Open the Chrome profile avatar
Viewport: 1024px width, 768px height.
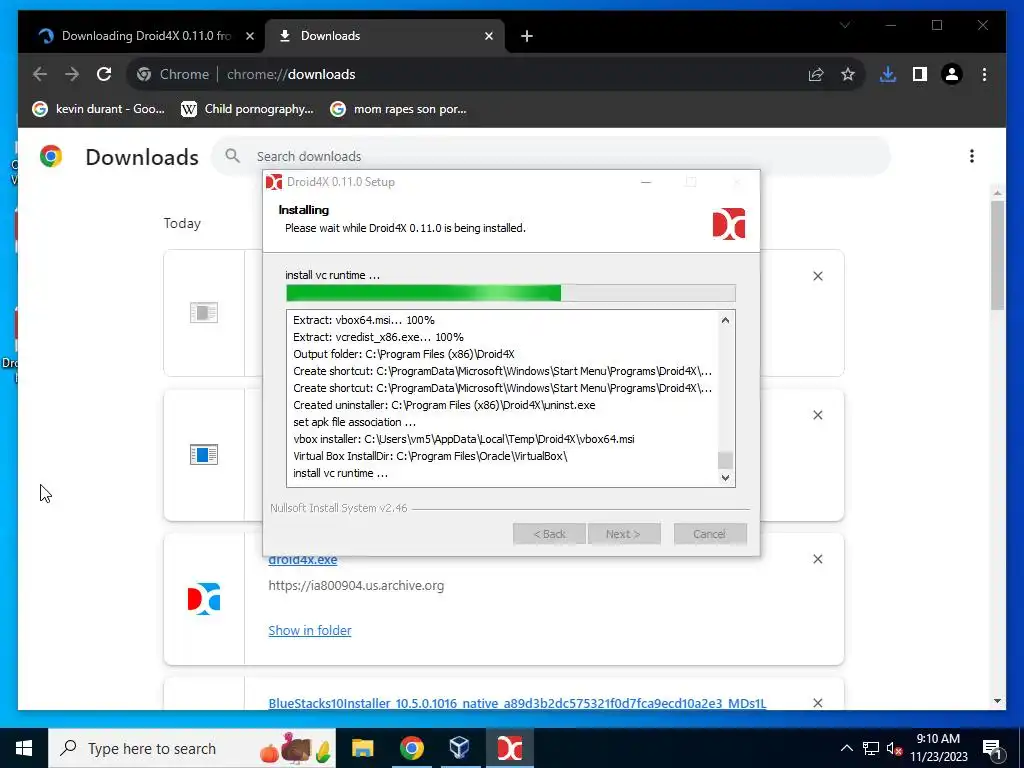(x=952, y=74)
